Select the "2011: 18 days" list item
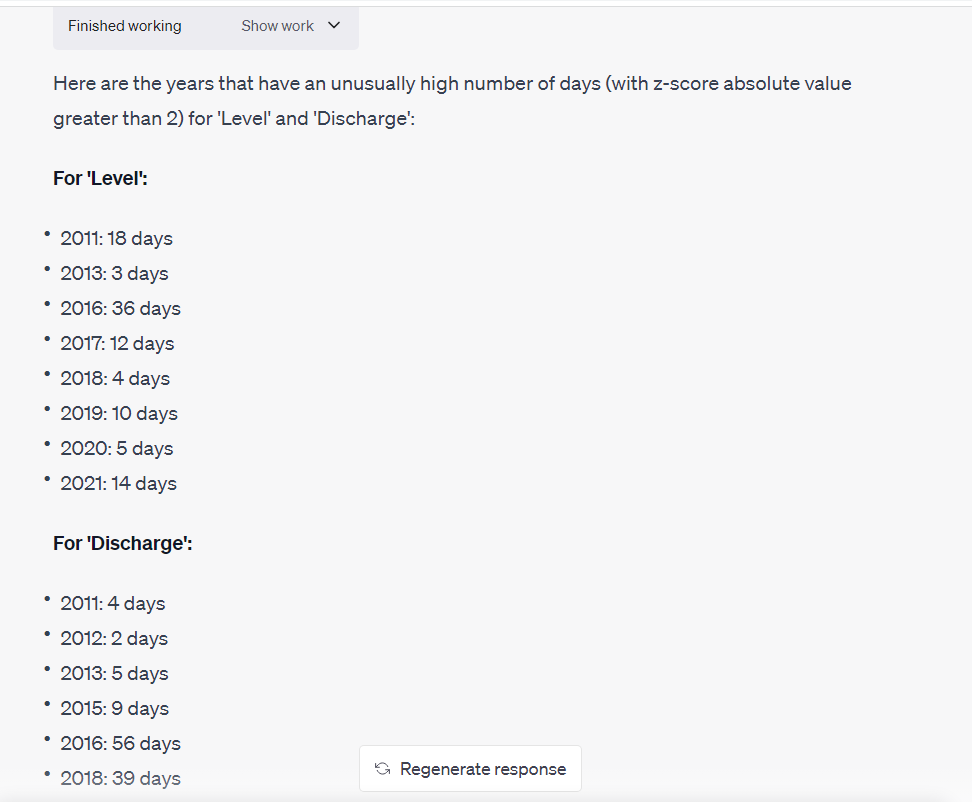This screenshot has height=802, width=972. tap(116, 238)
